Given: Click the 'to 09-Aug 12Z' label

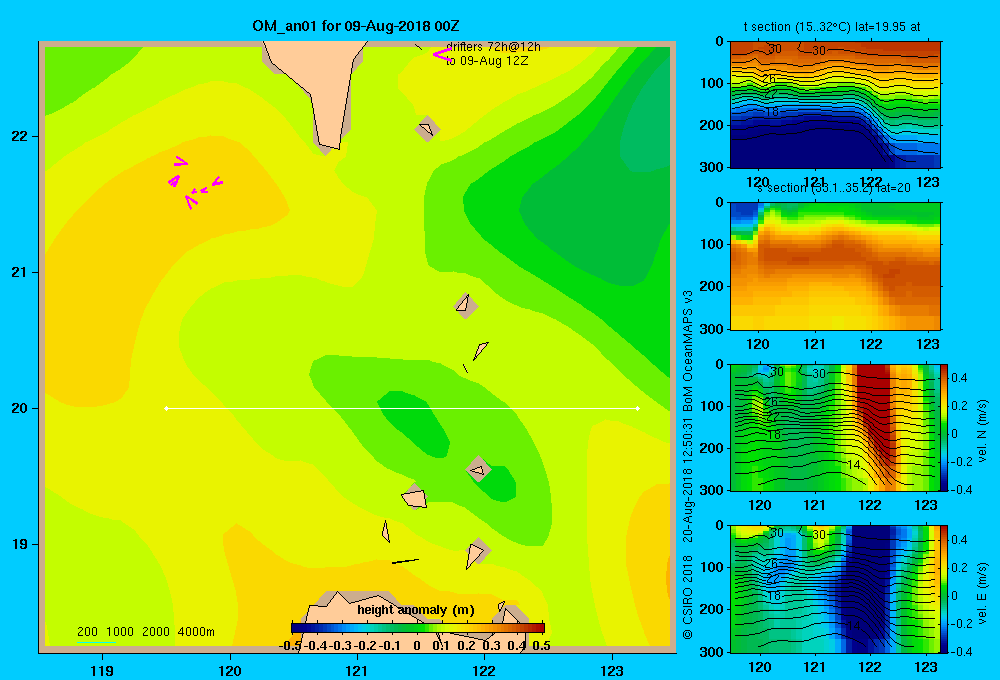Looking at the screenshot, I should (x=487, y=61).
